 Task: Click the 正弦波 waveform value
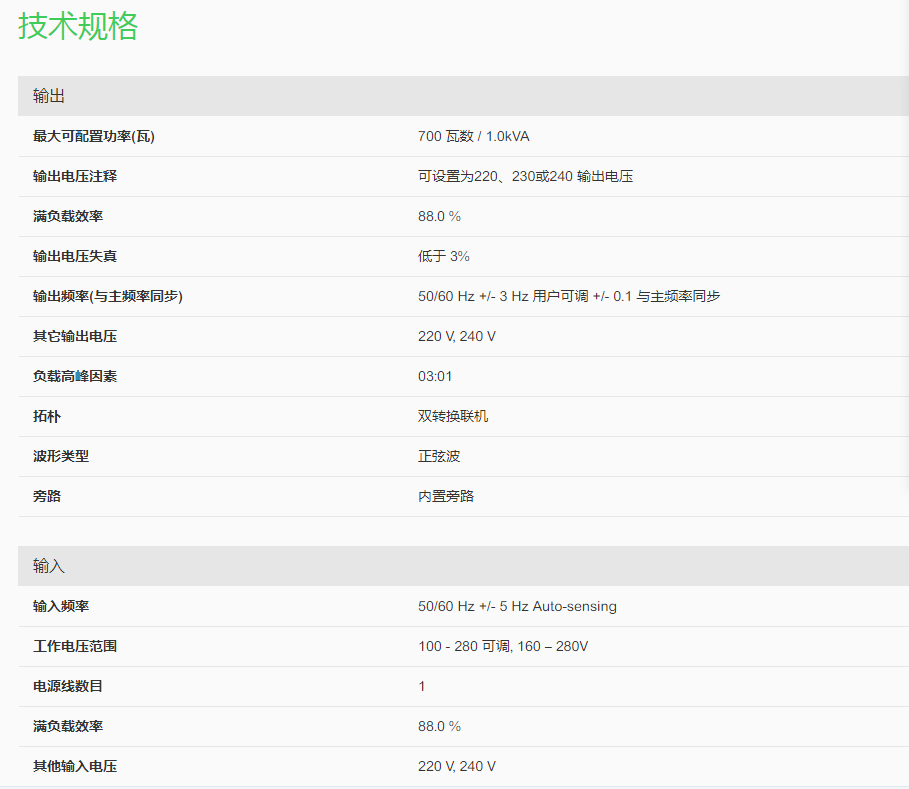click(x=439, y=456)
